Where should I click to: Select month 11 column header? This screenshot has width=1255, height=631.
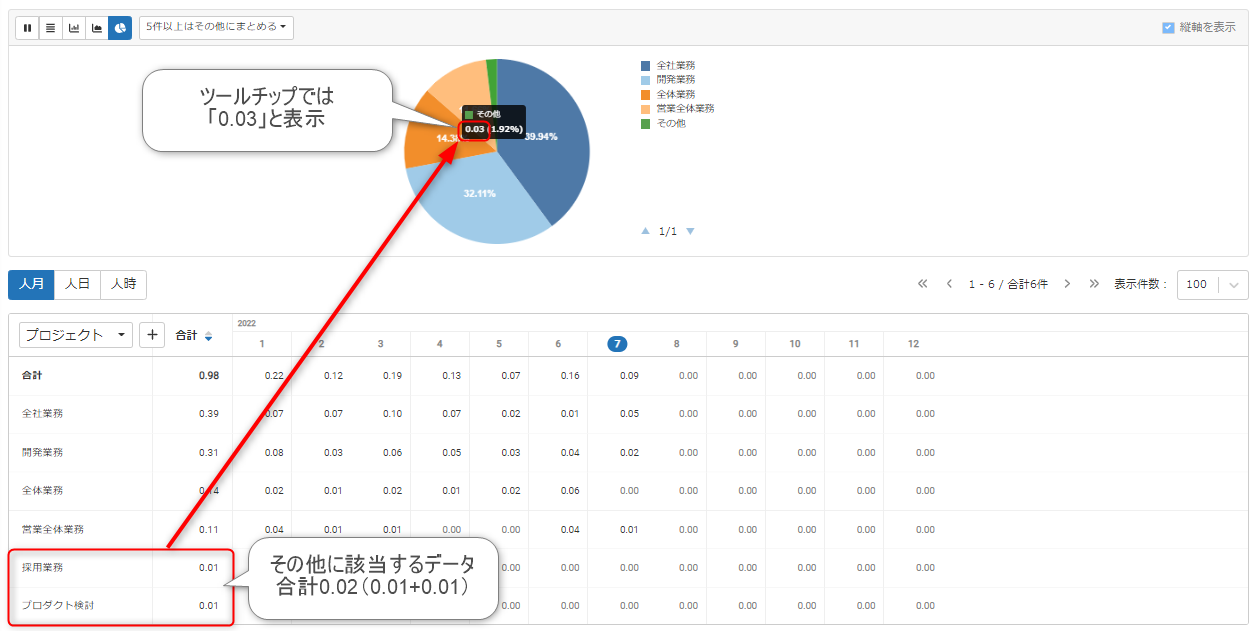pyautogui.click(x=854, y=344)
